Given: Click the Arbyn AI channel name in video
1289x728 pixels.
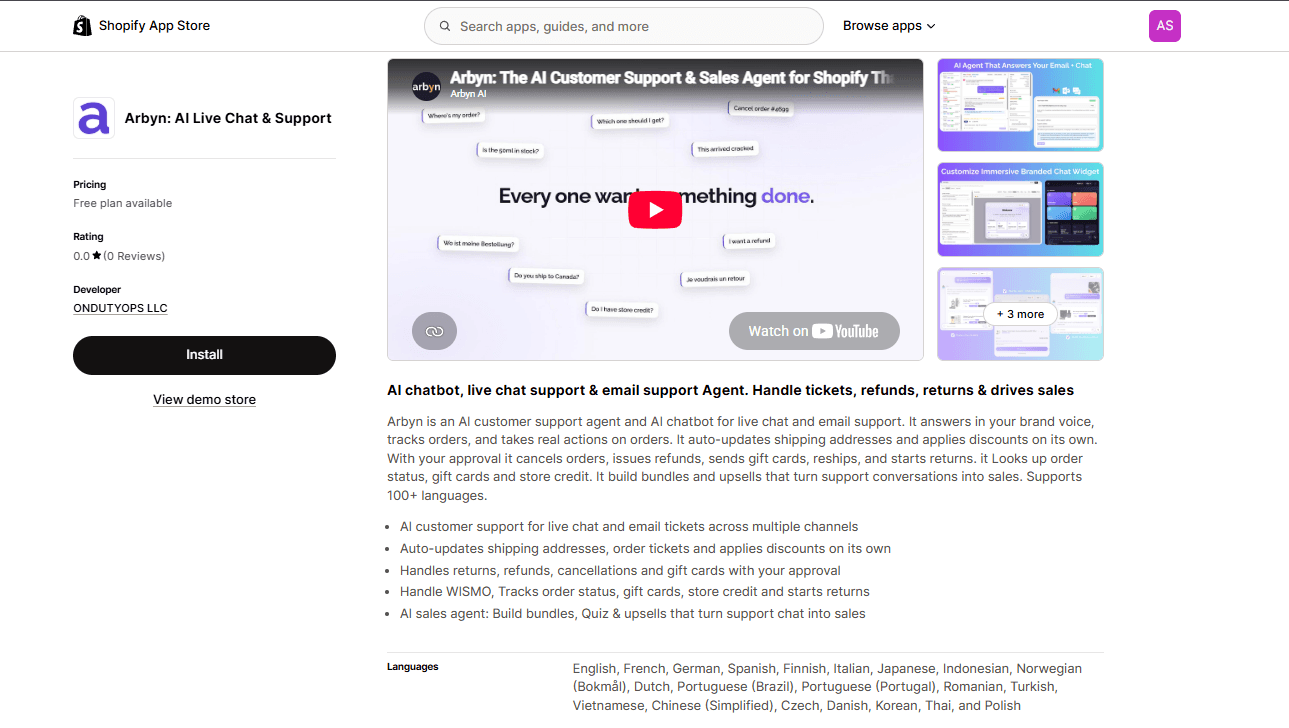Looking at the screenshot, I should point(470,94).
